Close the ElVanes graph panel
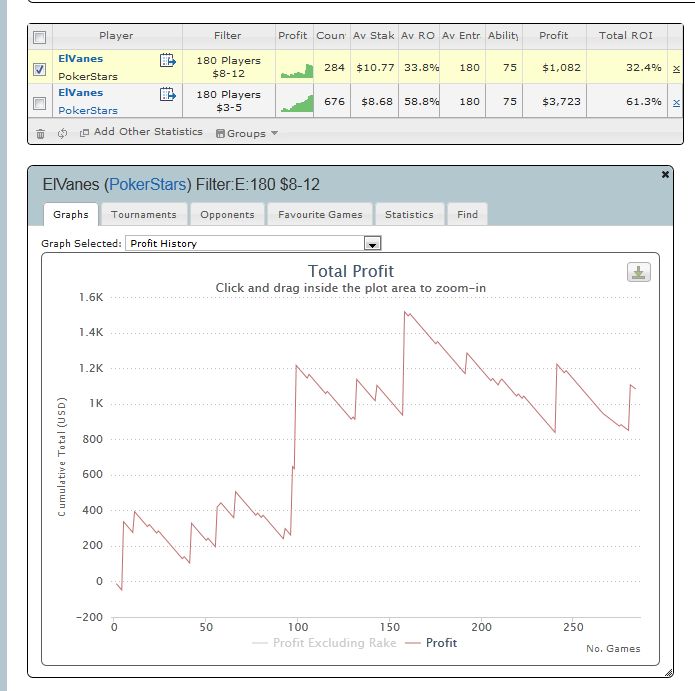695x691 pixels. 666,175
